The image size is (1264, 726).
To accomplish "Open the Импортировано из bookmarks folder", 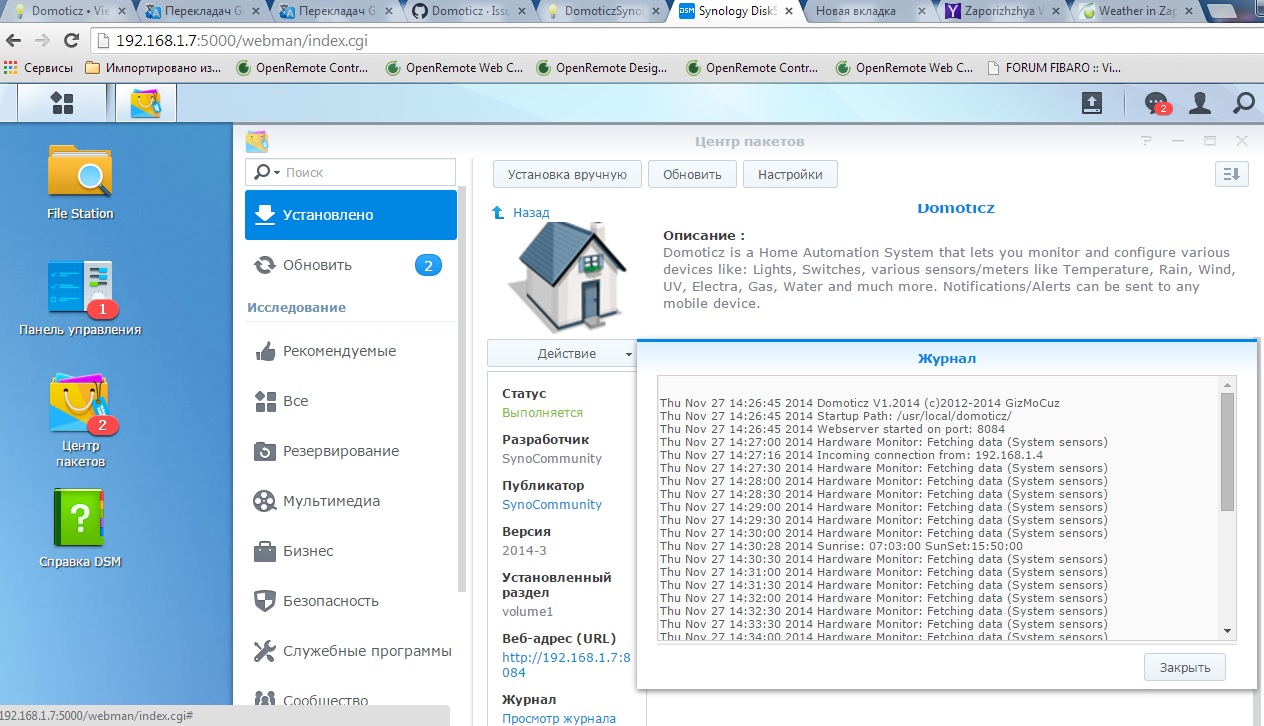I will [x=154, y=68].
